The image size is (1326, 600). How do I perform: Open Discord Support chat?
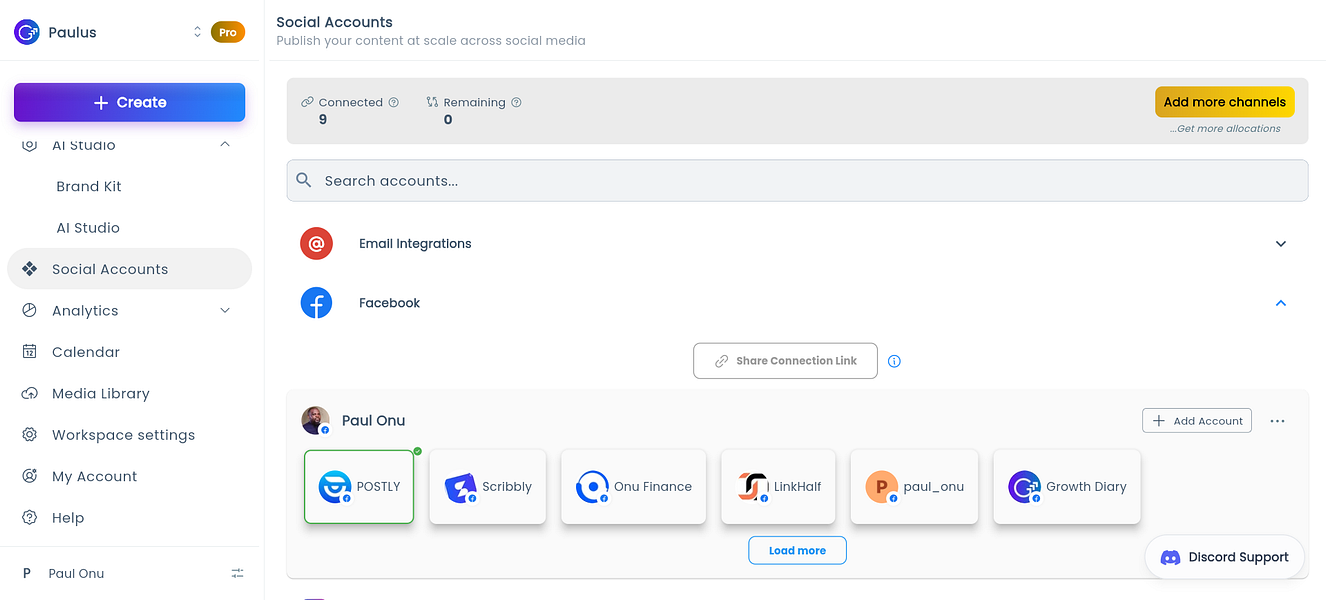click(1225, 557)
